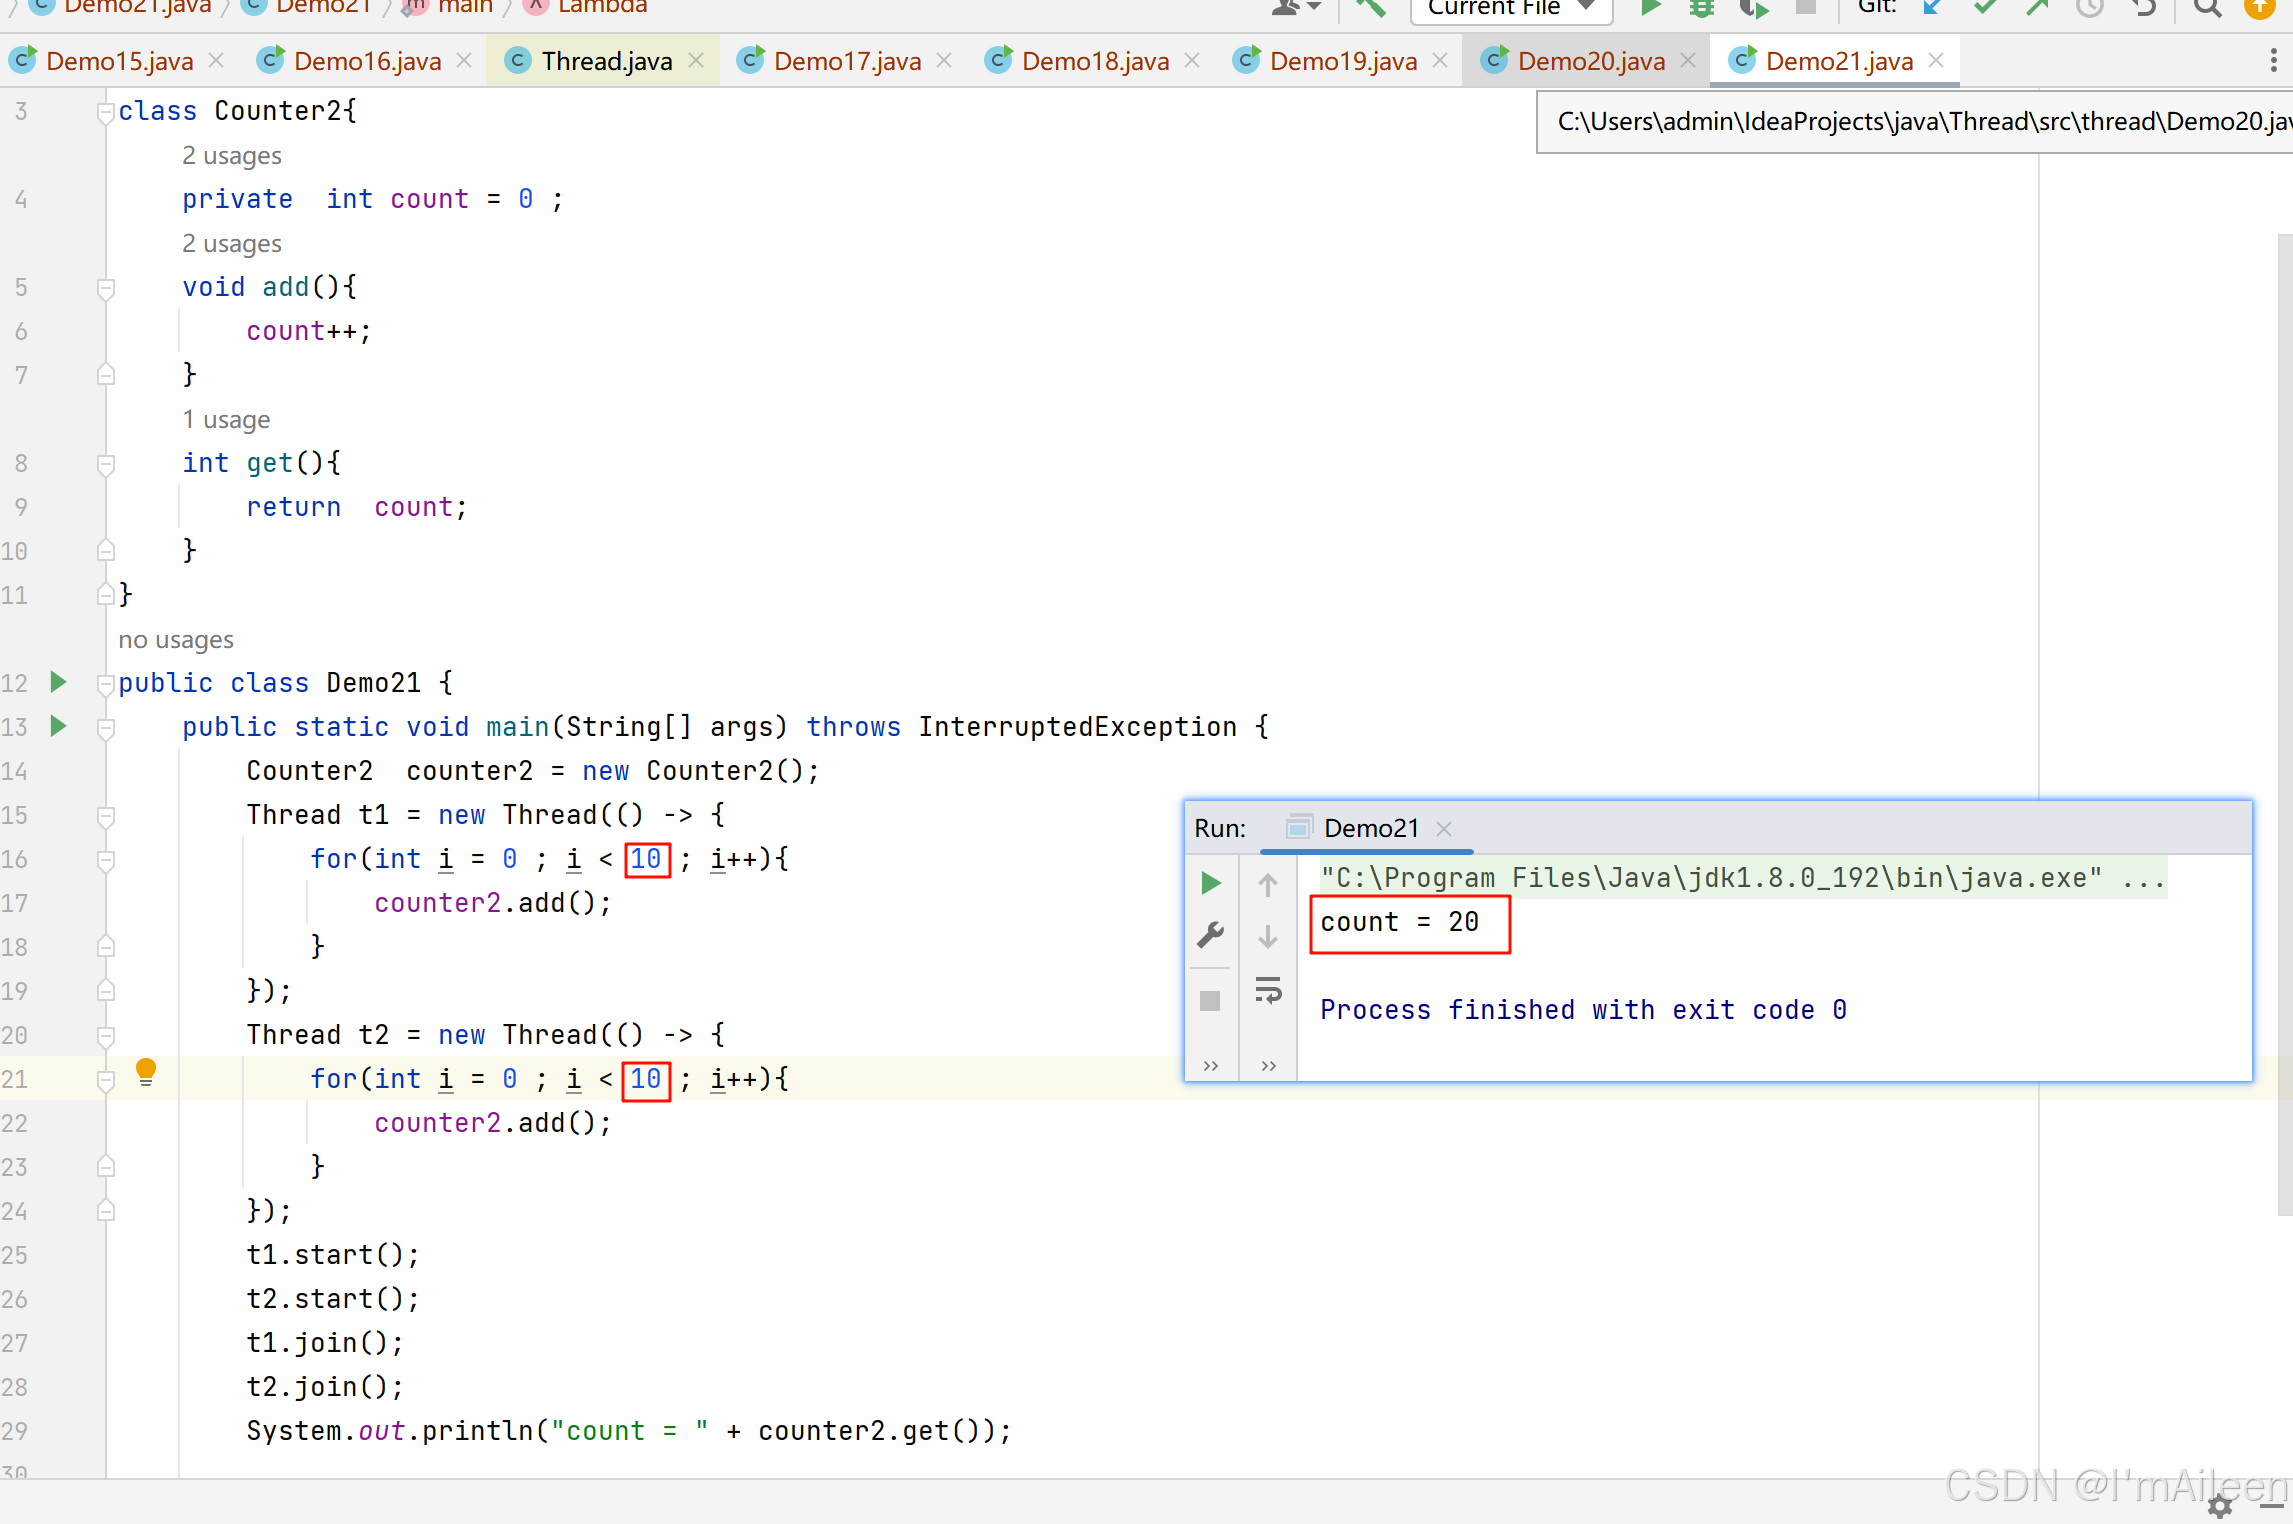Close the Demo18.java tab

[1192, 61]
